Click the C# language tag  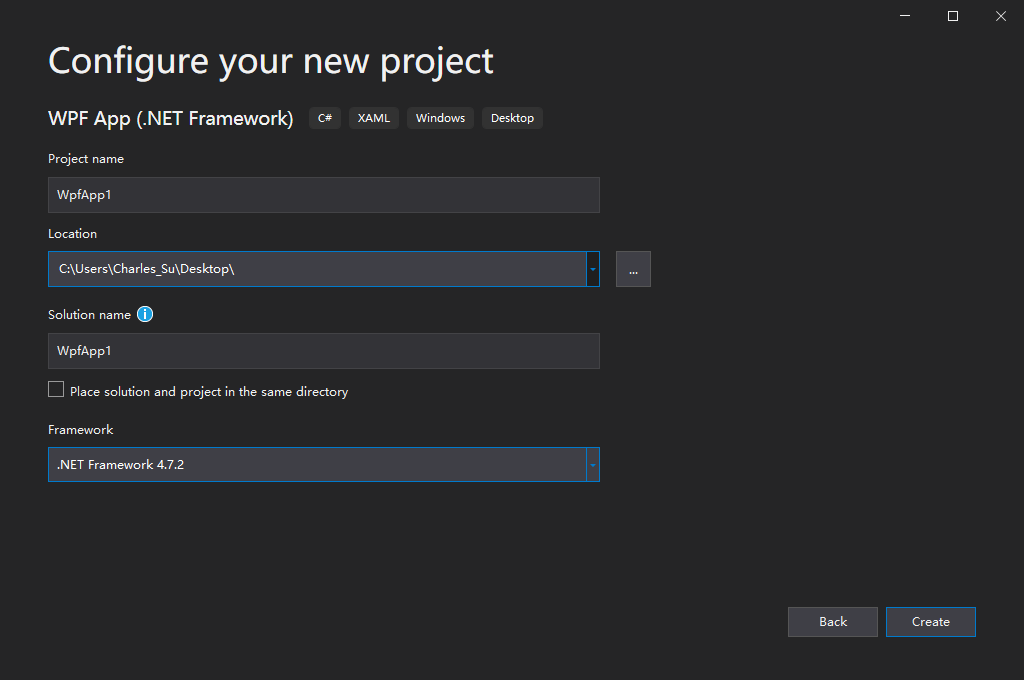pyautogui.click(x=325, y=118)
